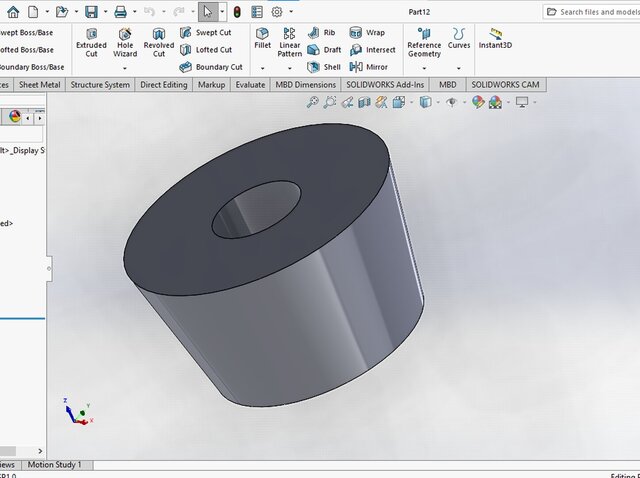Apply the Fillet tool
Screen dimensions: 640x478
(x=262, y=38)
